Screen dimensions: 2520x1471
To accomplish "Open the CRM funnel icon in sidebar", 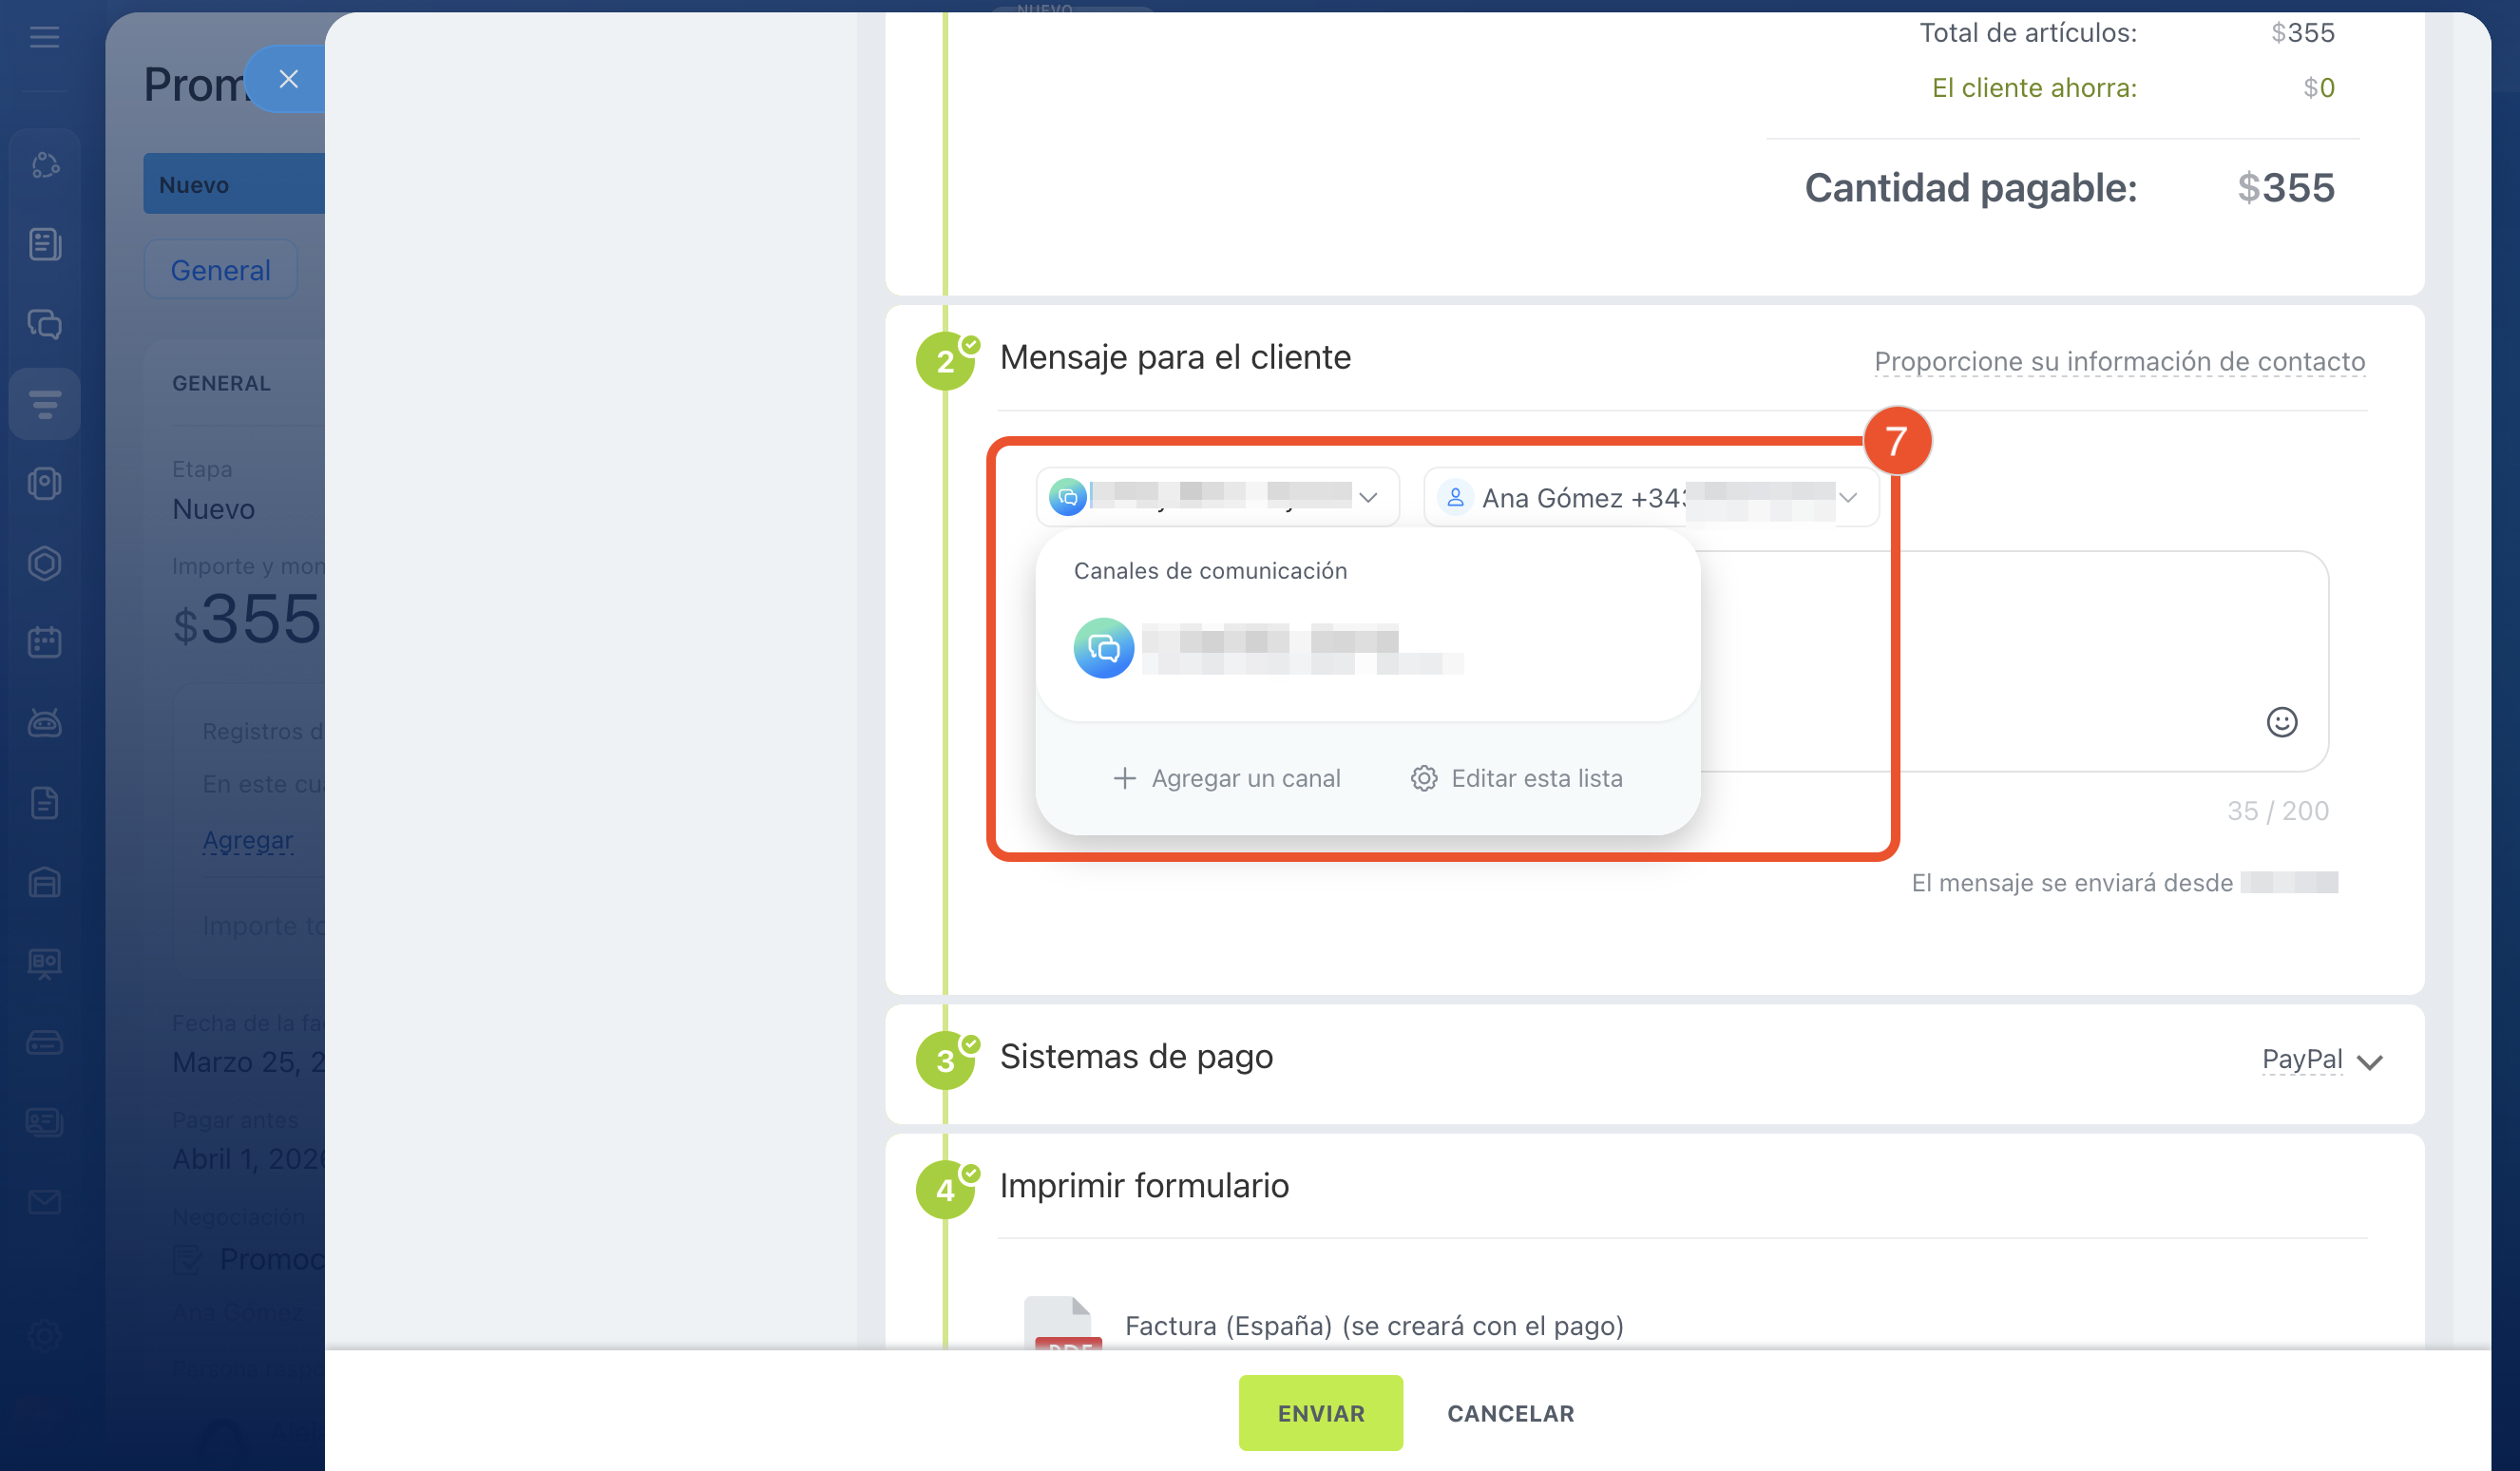I will 44,404.
